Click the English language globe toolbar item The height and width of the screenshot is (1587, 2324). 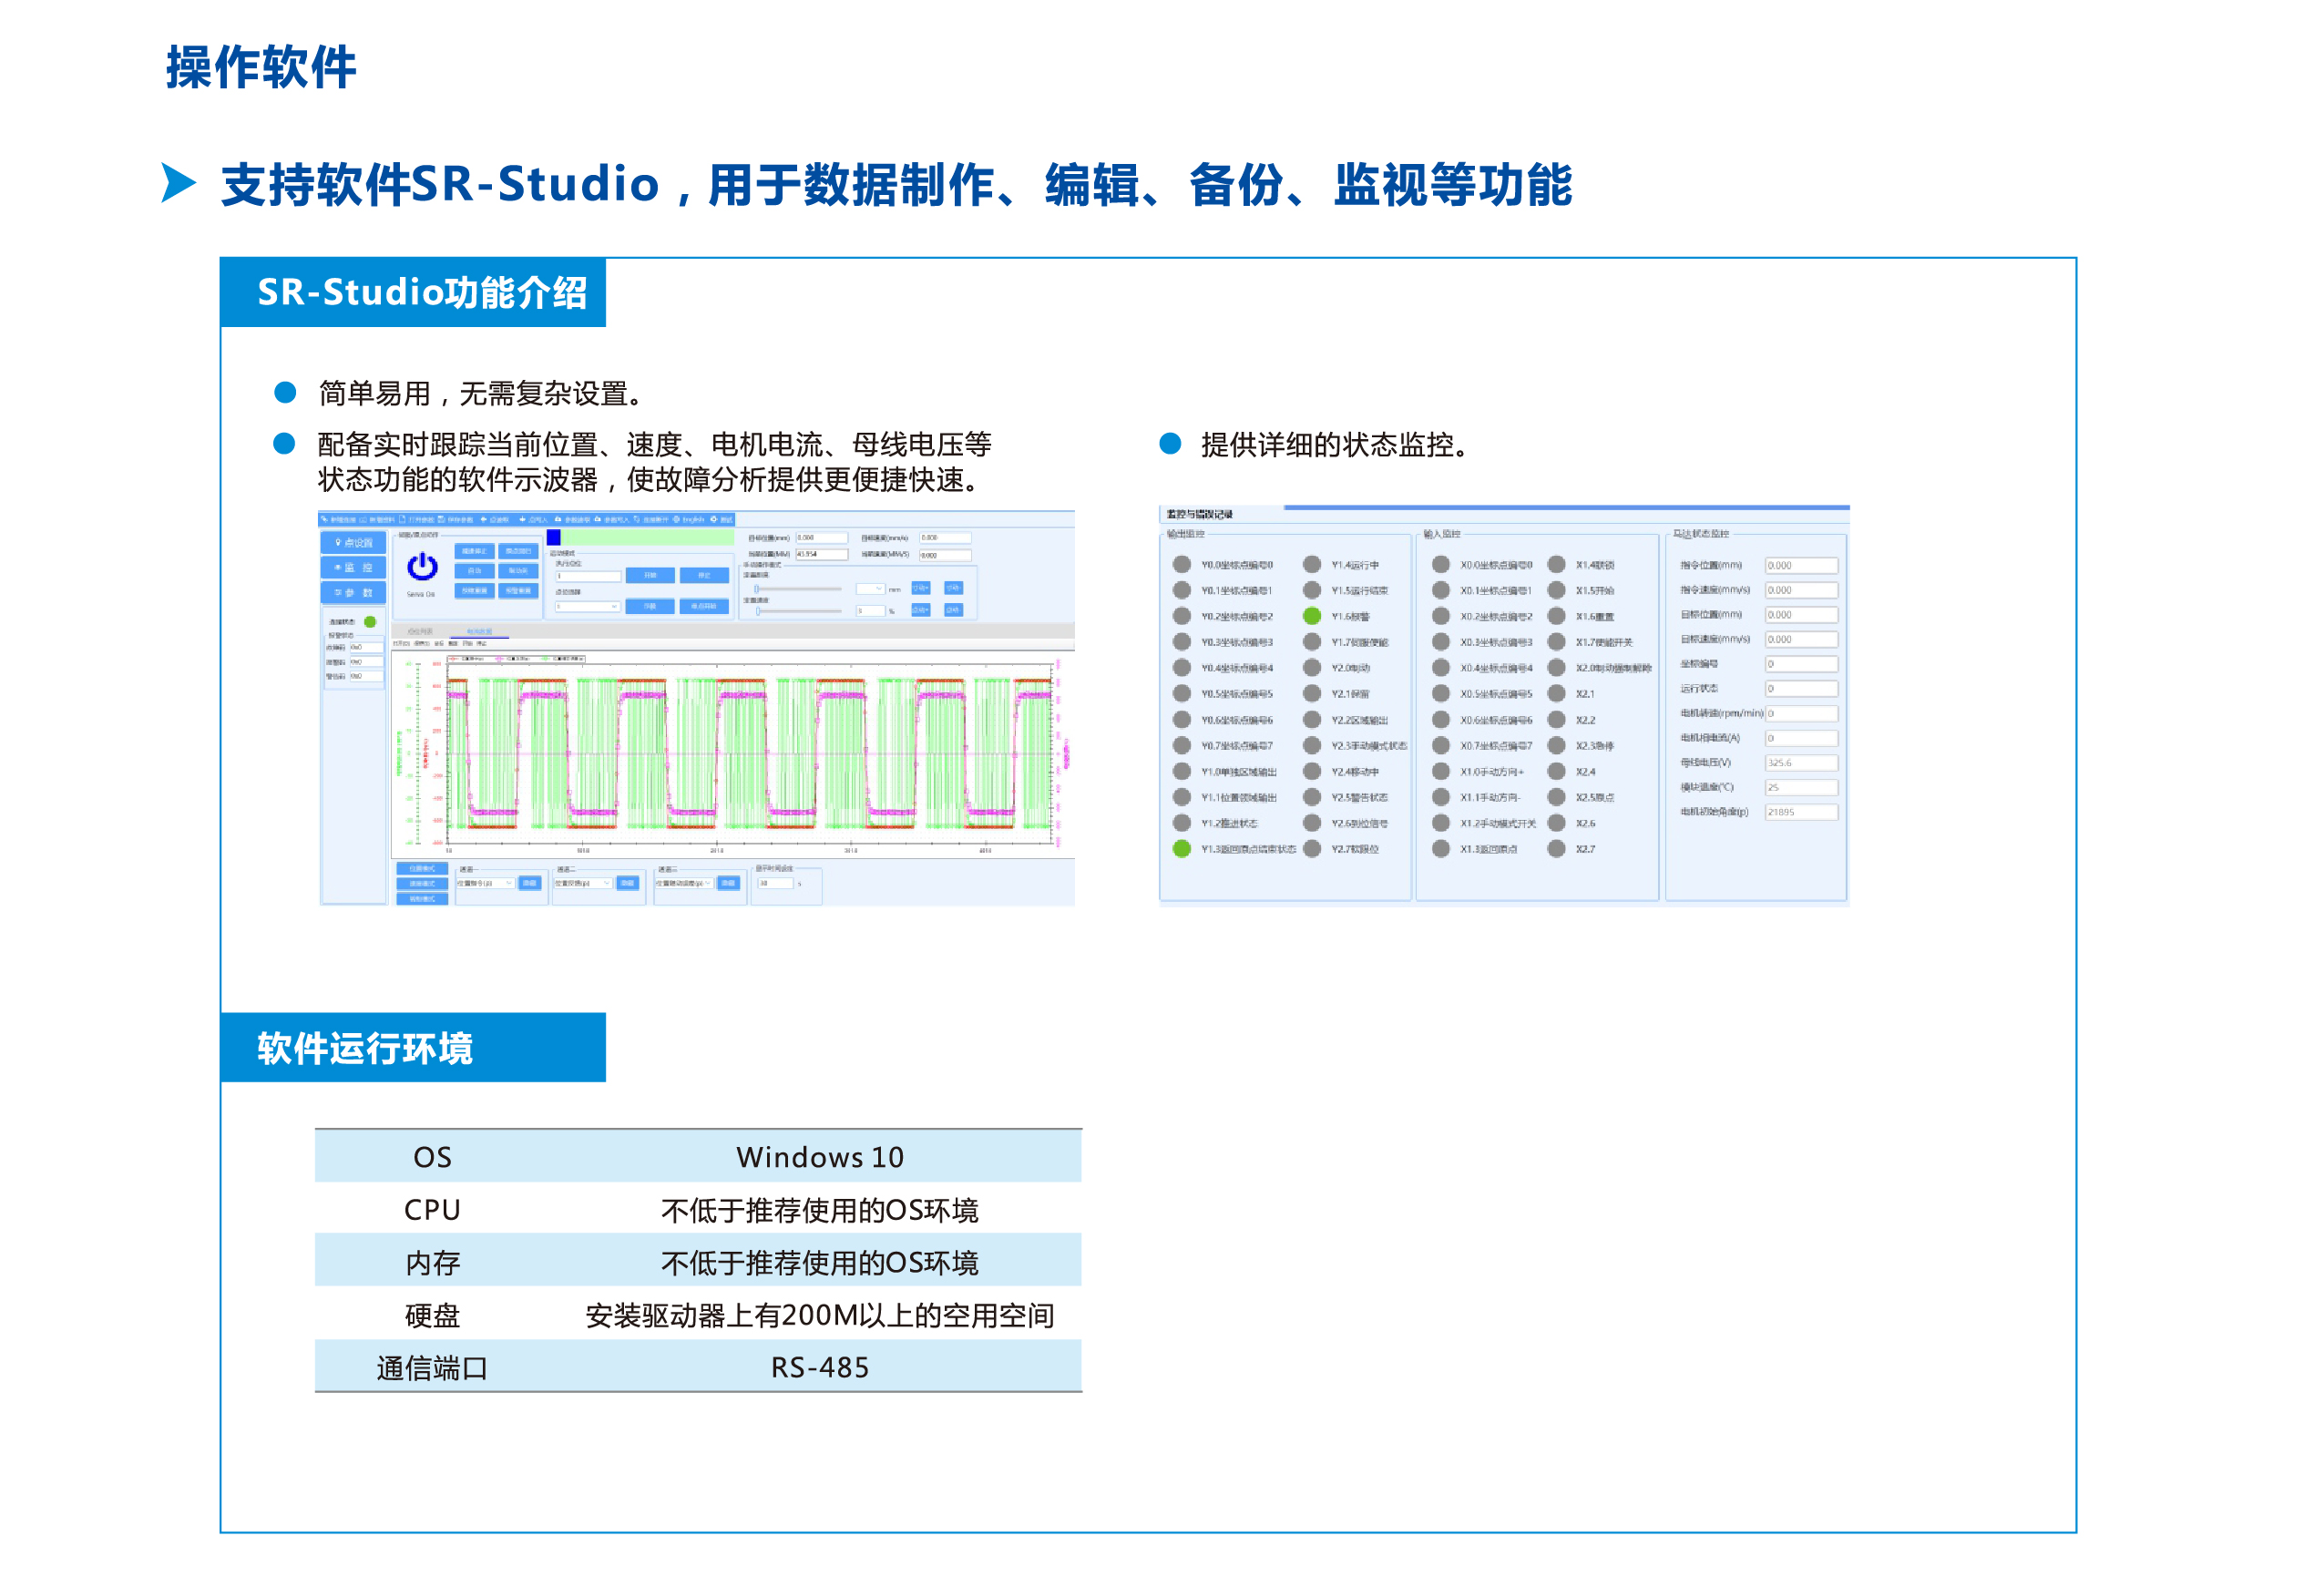(677, 520)
